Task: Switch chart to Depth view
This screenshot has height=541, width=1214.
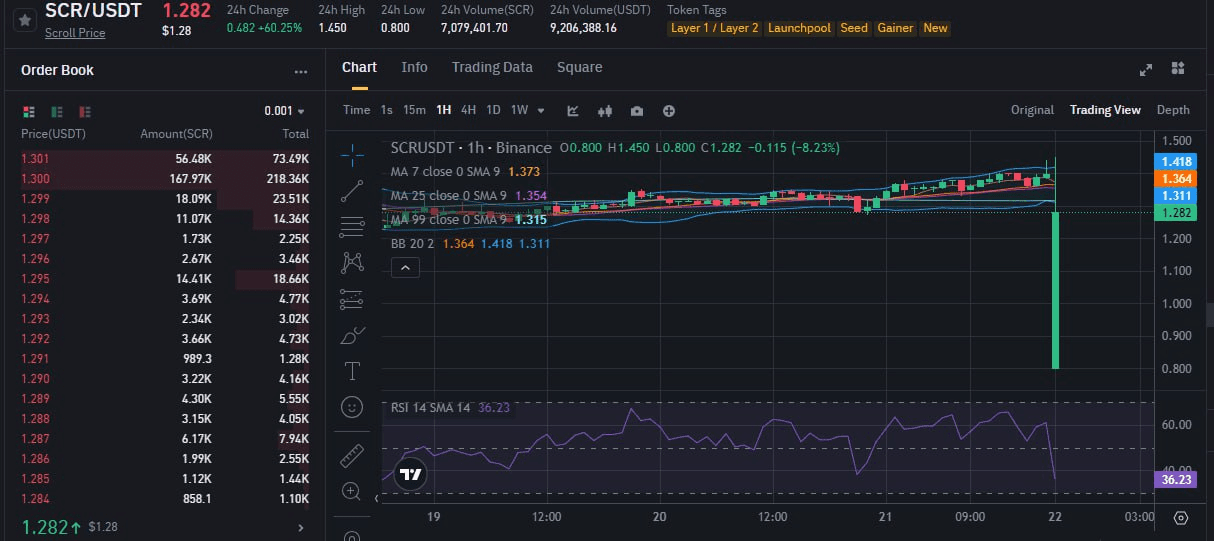Action: (1173, 111)
